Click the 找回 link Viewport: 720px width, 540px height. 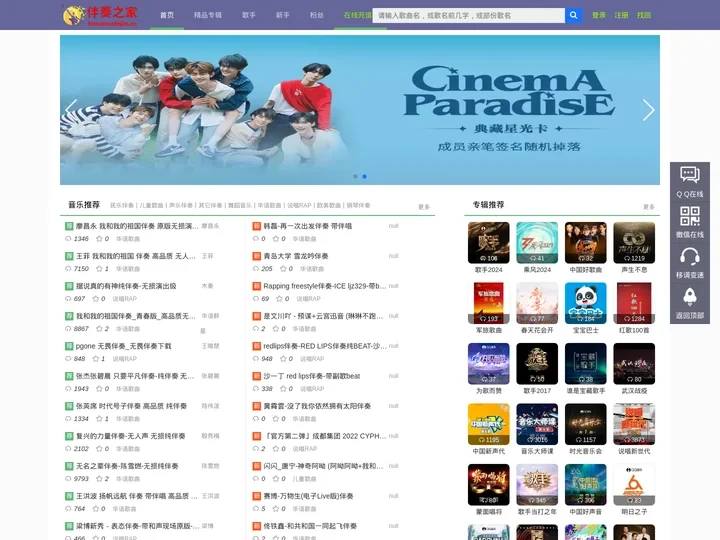tap(644, 15)
